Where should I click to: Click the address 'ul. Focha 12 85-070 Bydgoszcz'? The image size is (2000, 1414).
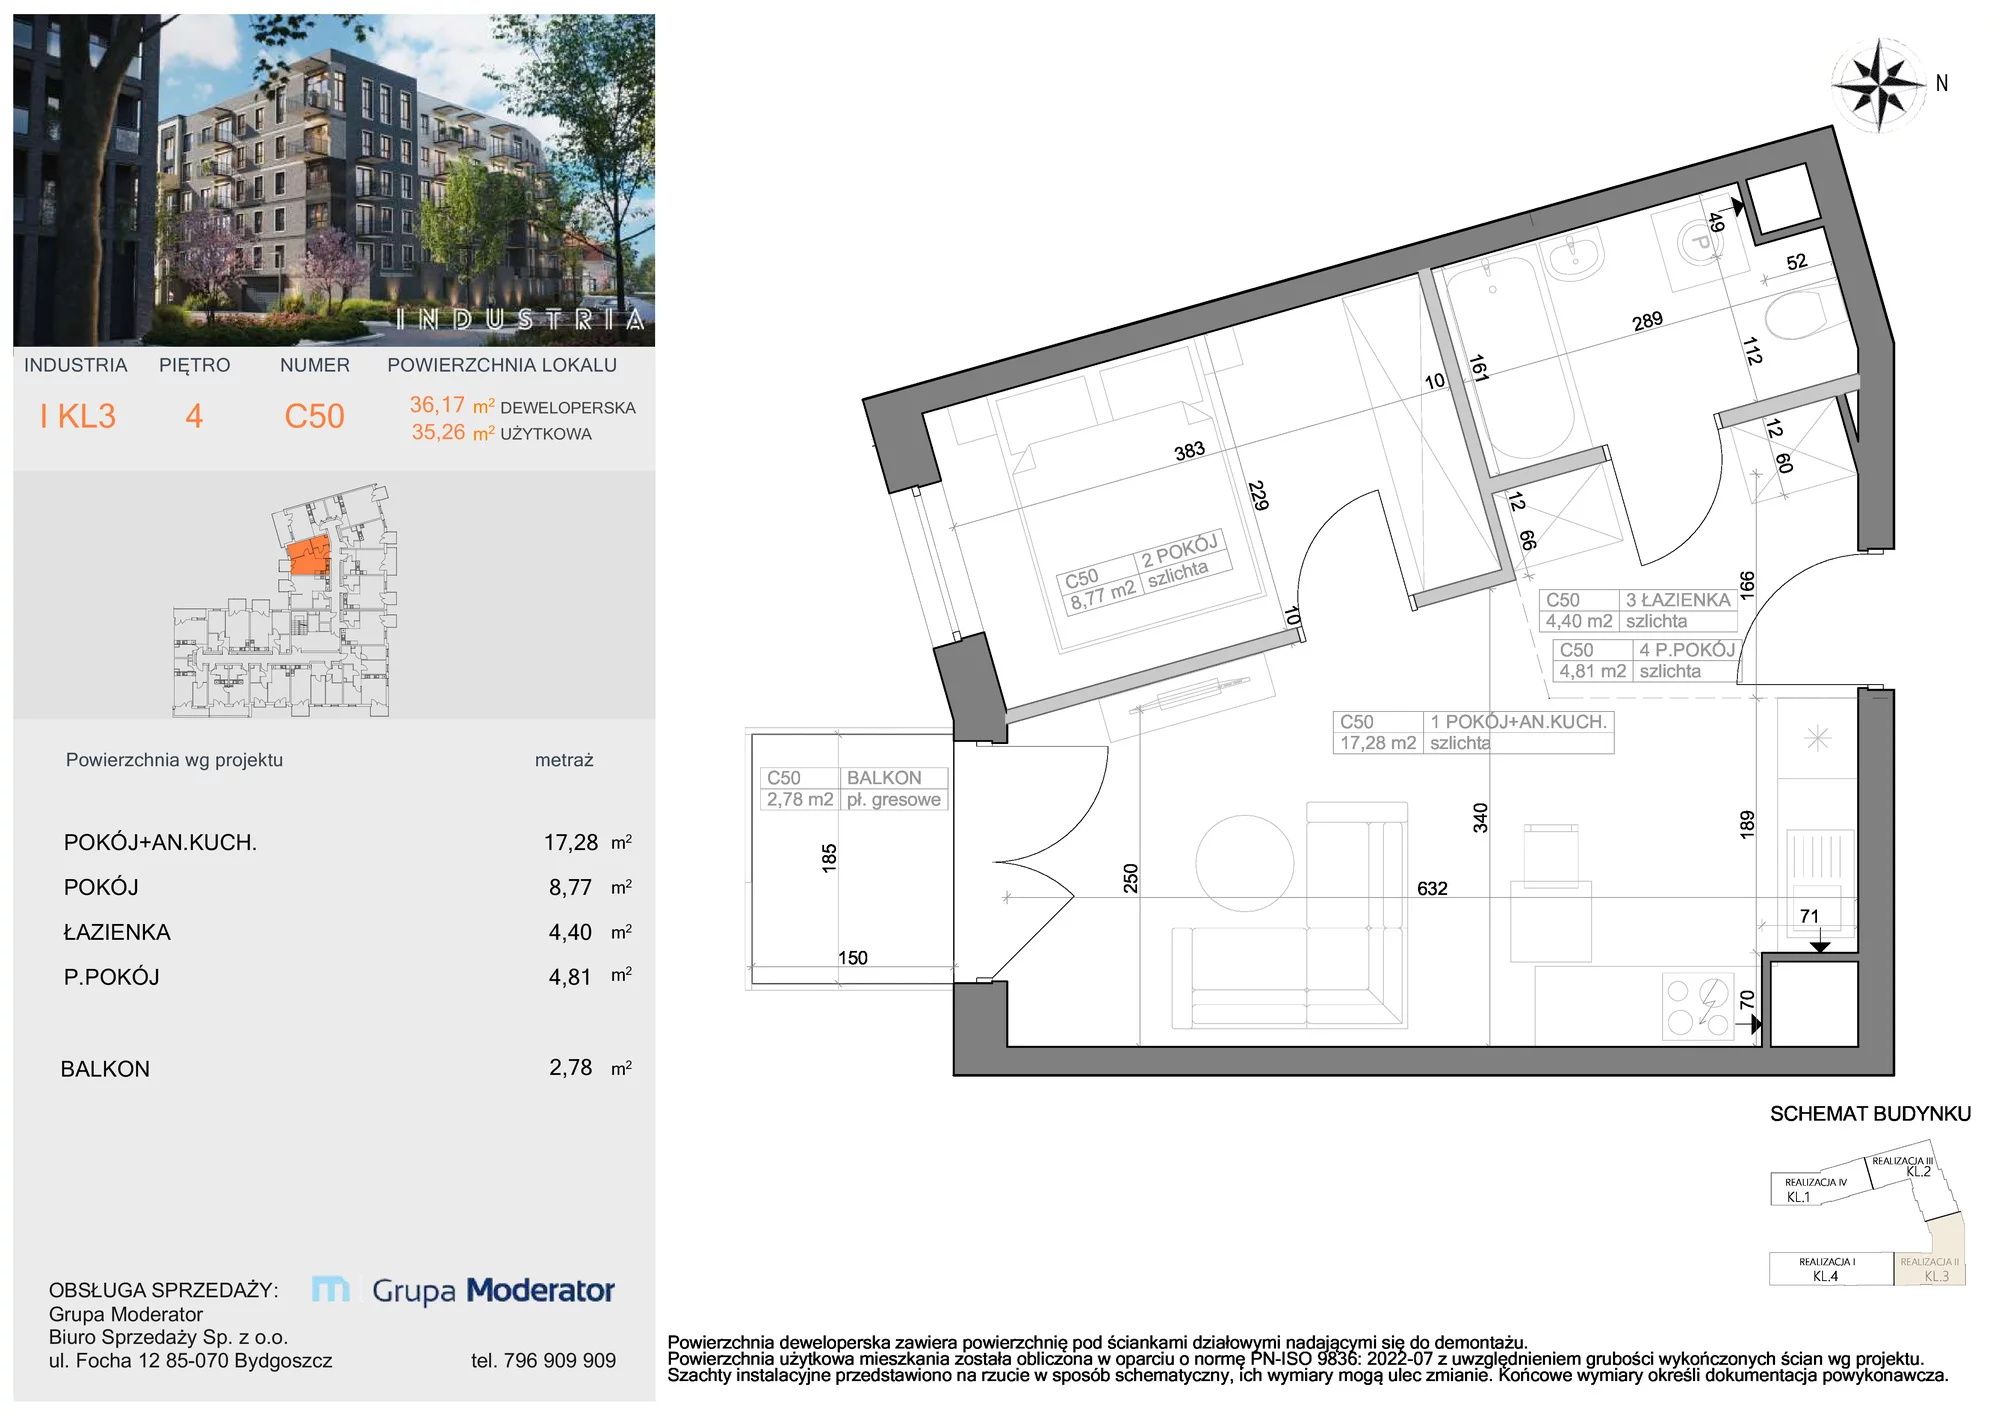[x=190, y=1361]
